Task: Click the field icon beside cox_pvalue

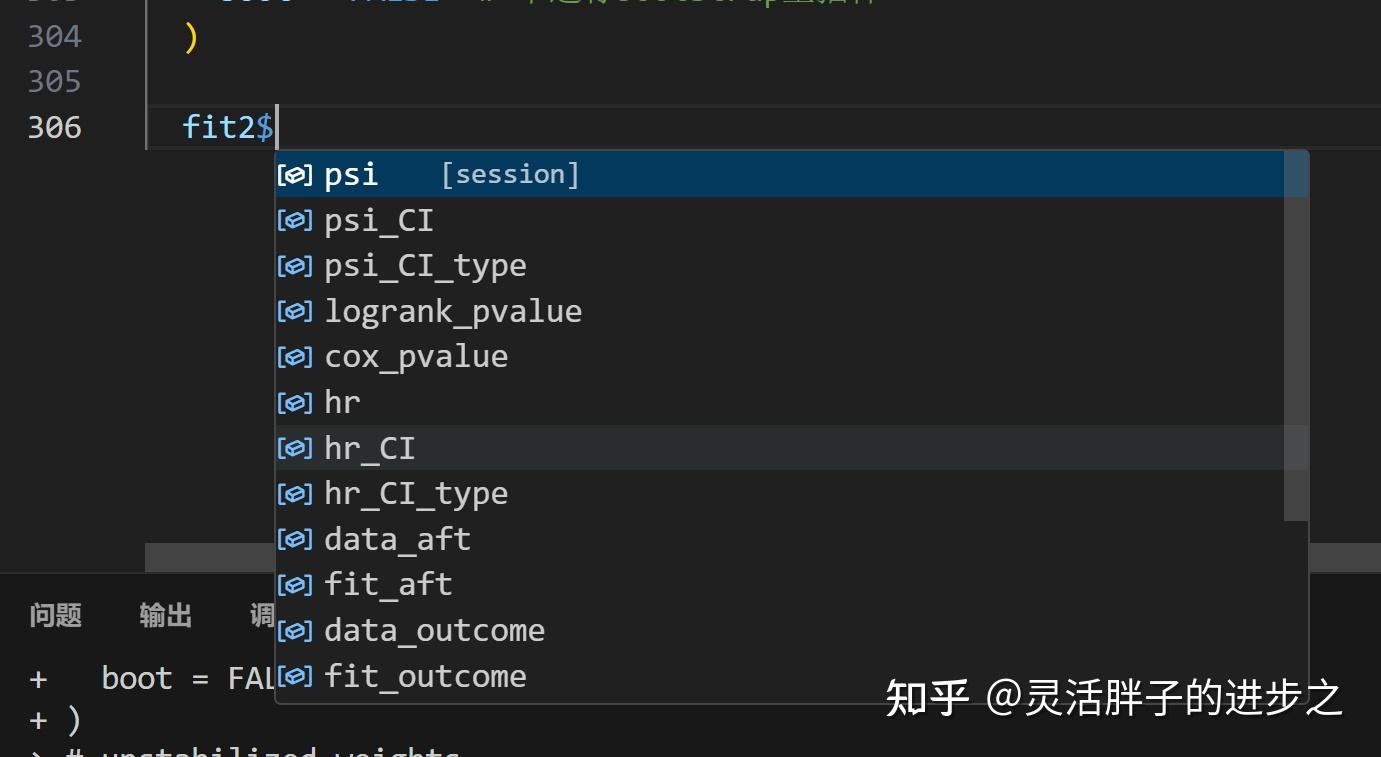Action: click(293, 356)
